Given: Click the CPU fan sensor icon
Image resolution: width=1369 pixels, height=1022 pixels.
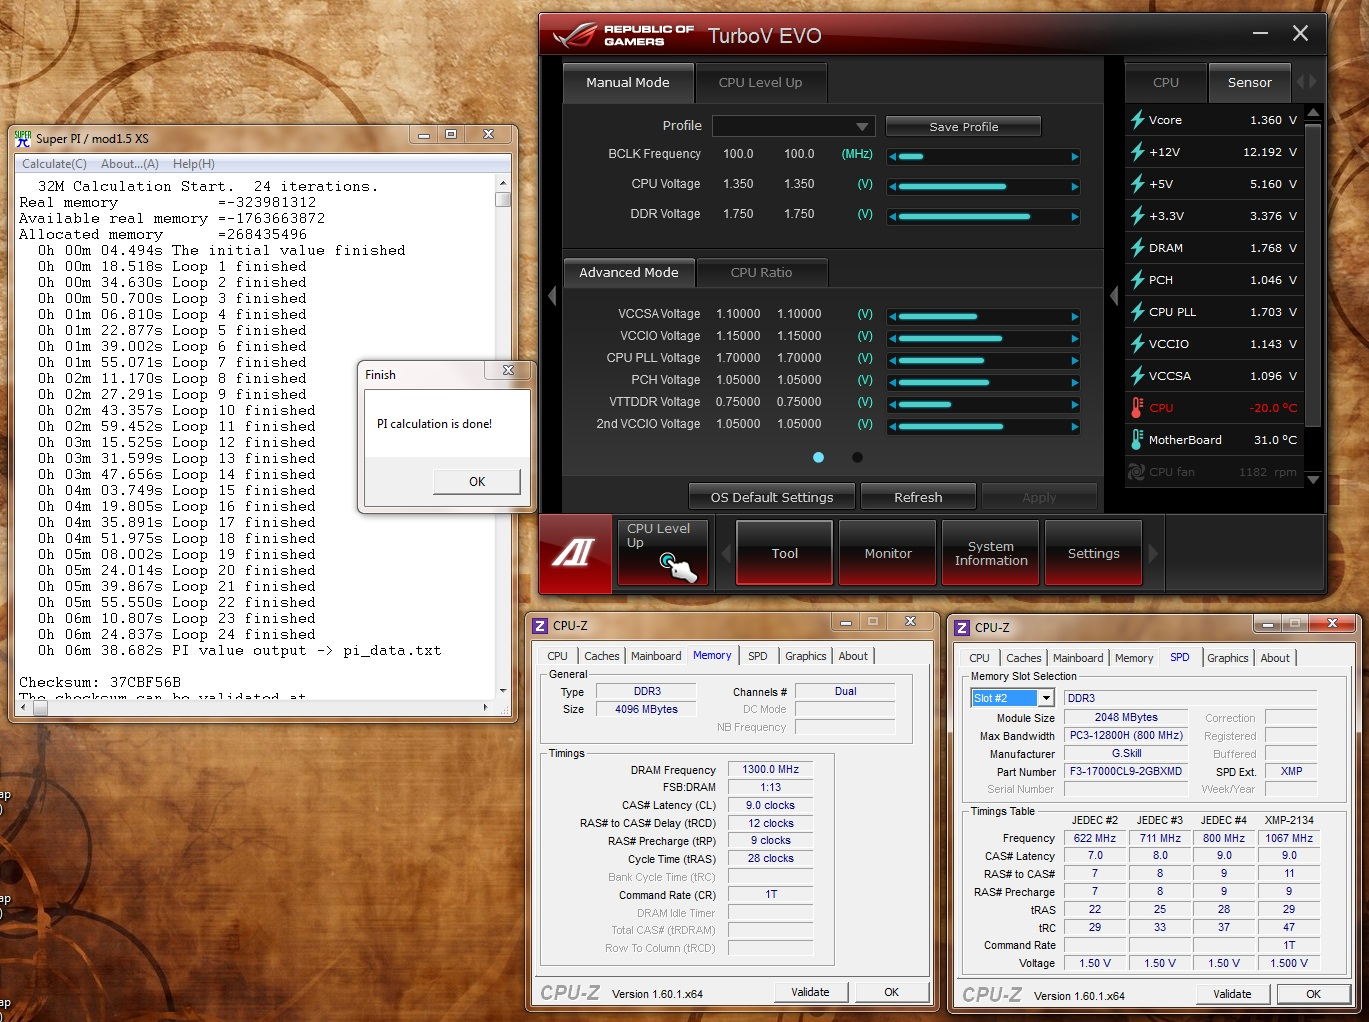Looking at the screenshot, I should point(1136,472).
